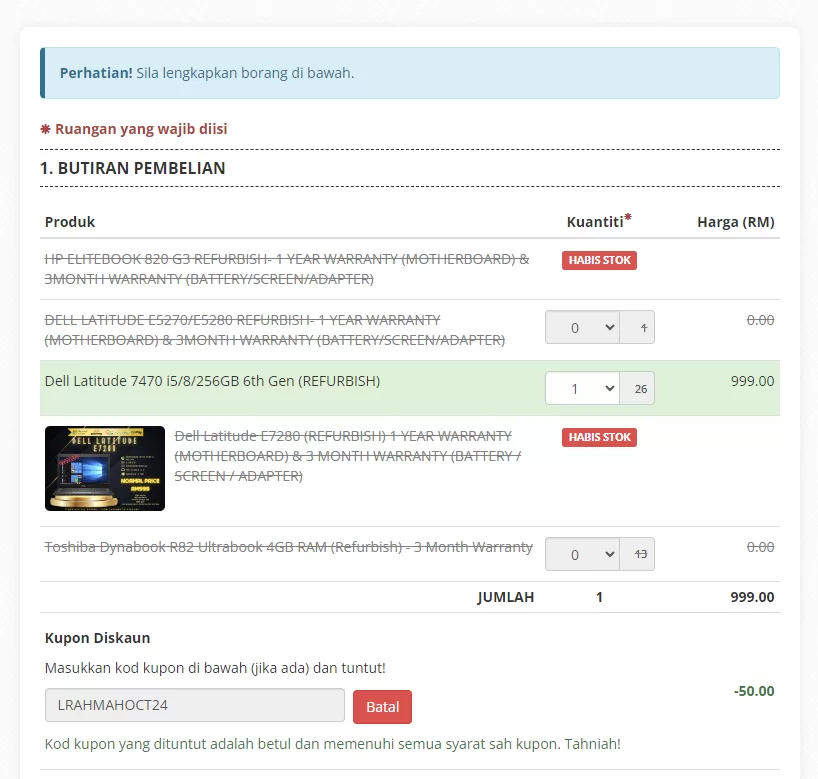The image size is (818, 779).
Task: Click the JUMLAH total label
Action: click(x=506, y=597)
